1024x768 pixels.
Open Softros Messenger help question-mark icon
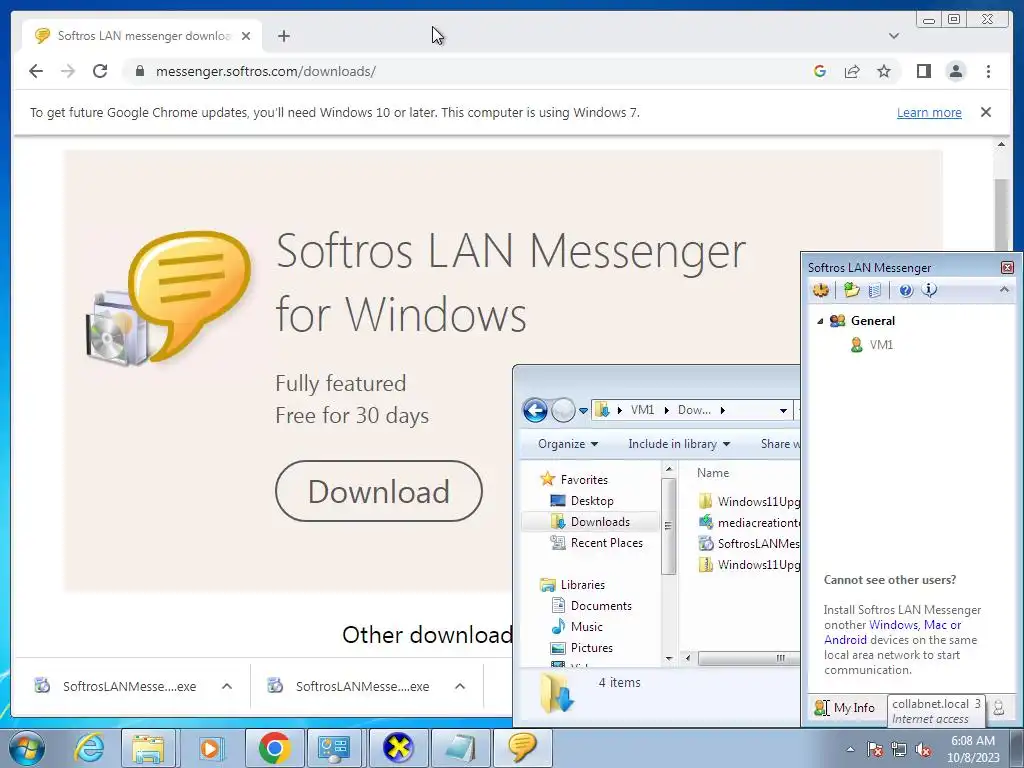(x=906, y=291)
